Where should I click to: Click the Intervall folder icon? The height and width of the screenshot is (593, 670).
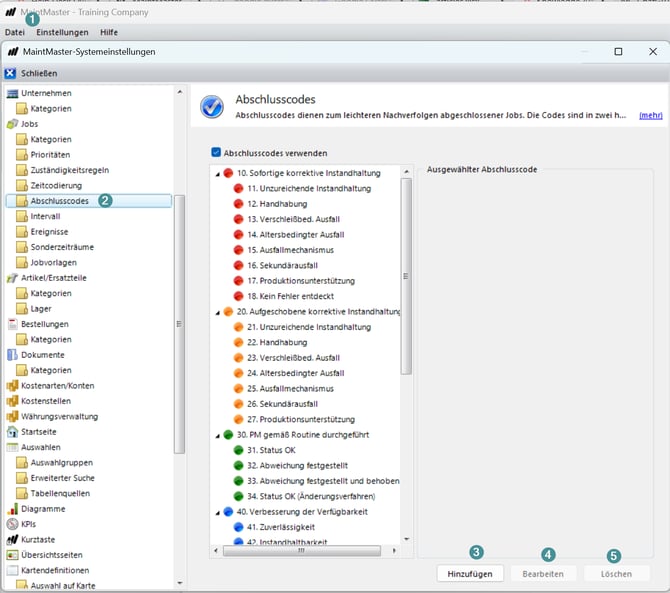pyautogui.click(x=22, y=216)
